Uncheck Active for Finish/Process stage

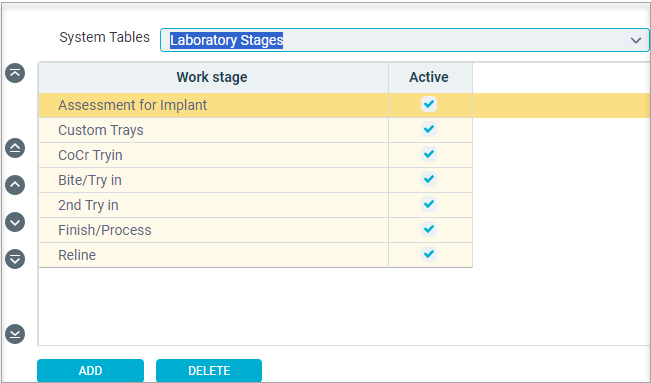[429, 229]
